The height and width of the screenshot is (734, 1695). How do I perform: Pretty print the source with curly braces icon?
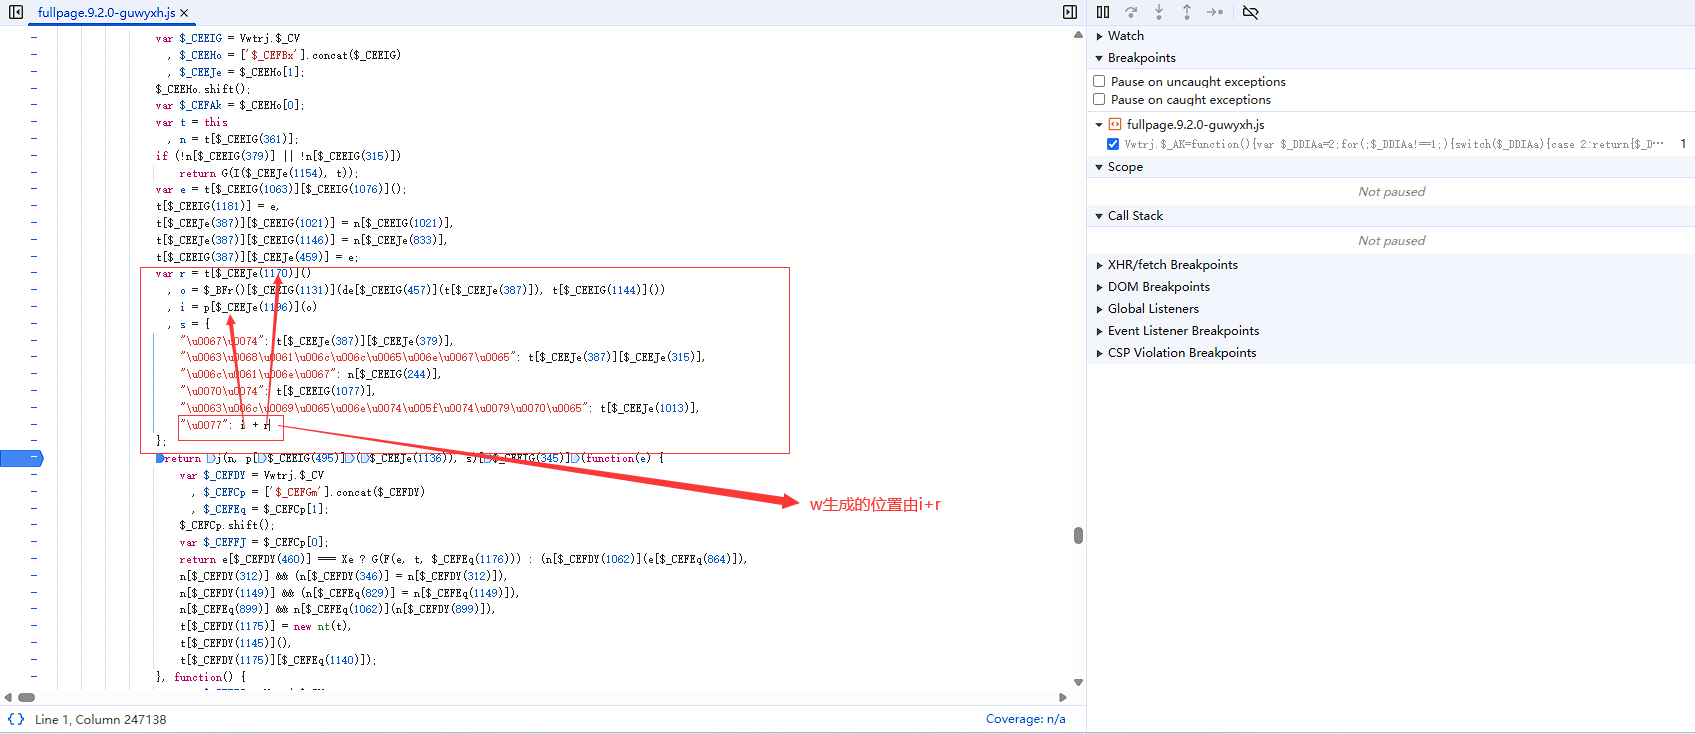point(16,719)
